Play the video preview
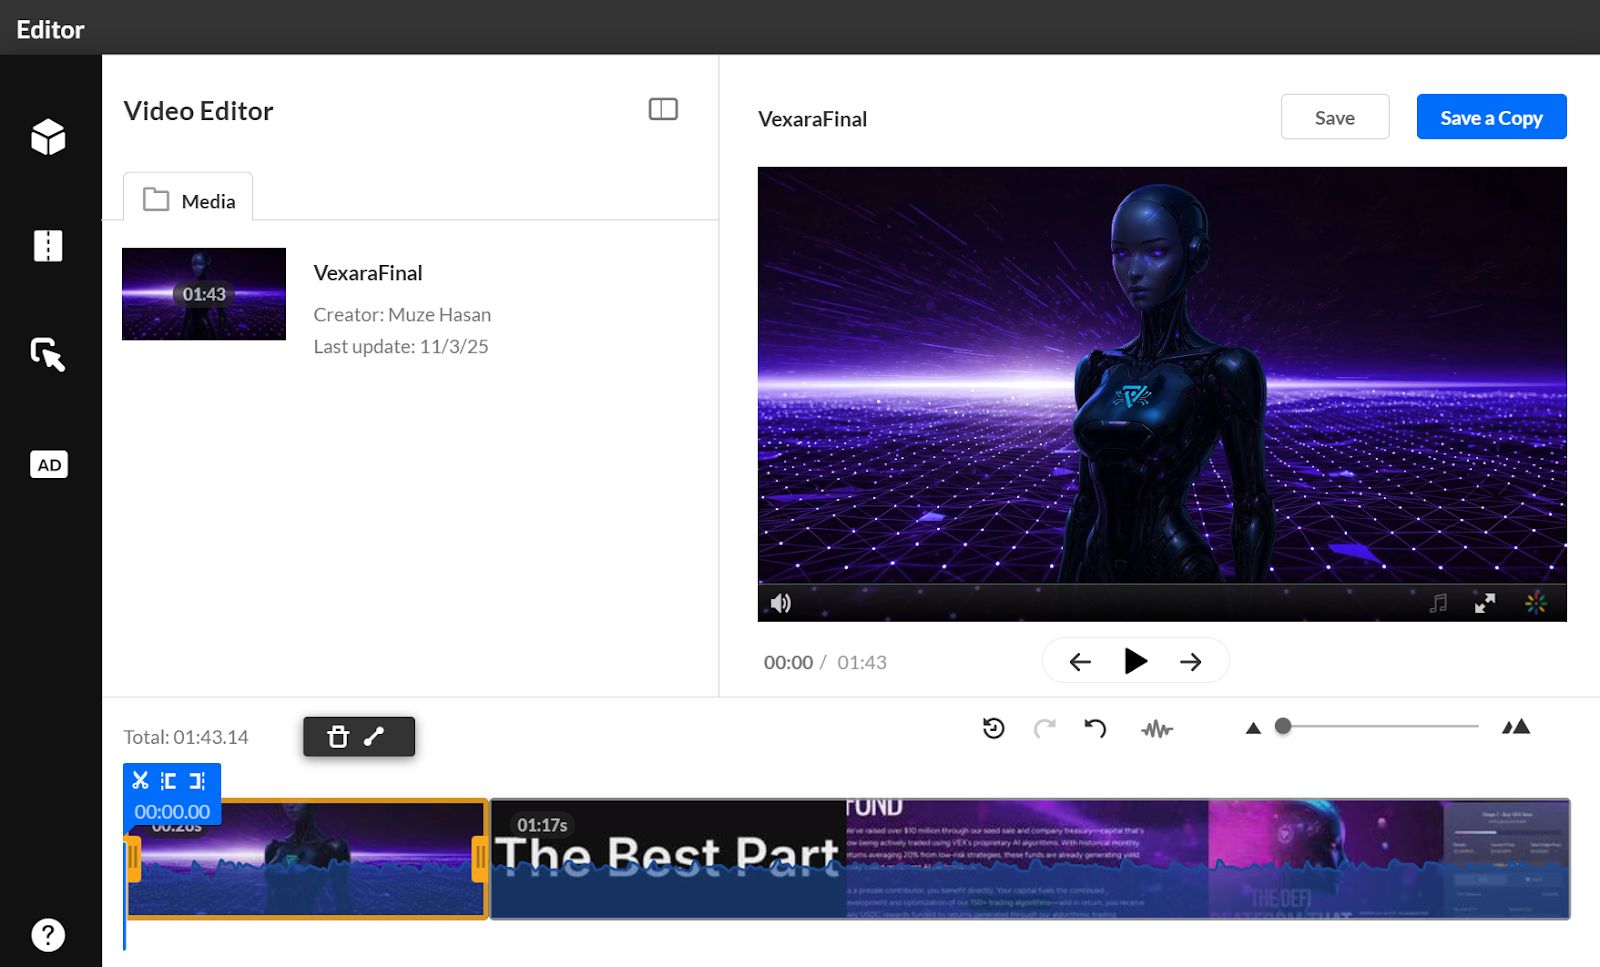The width and height of the screenshot is (1600, 967). tap(1135, 661)
